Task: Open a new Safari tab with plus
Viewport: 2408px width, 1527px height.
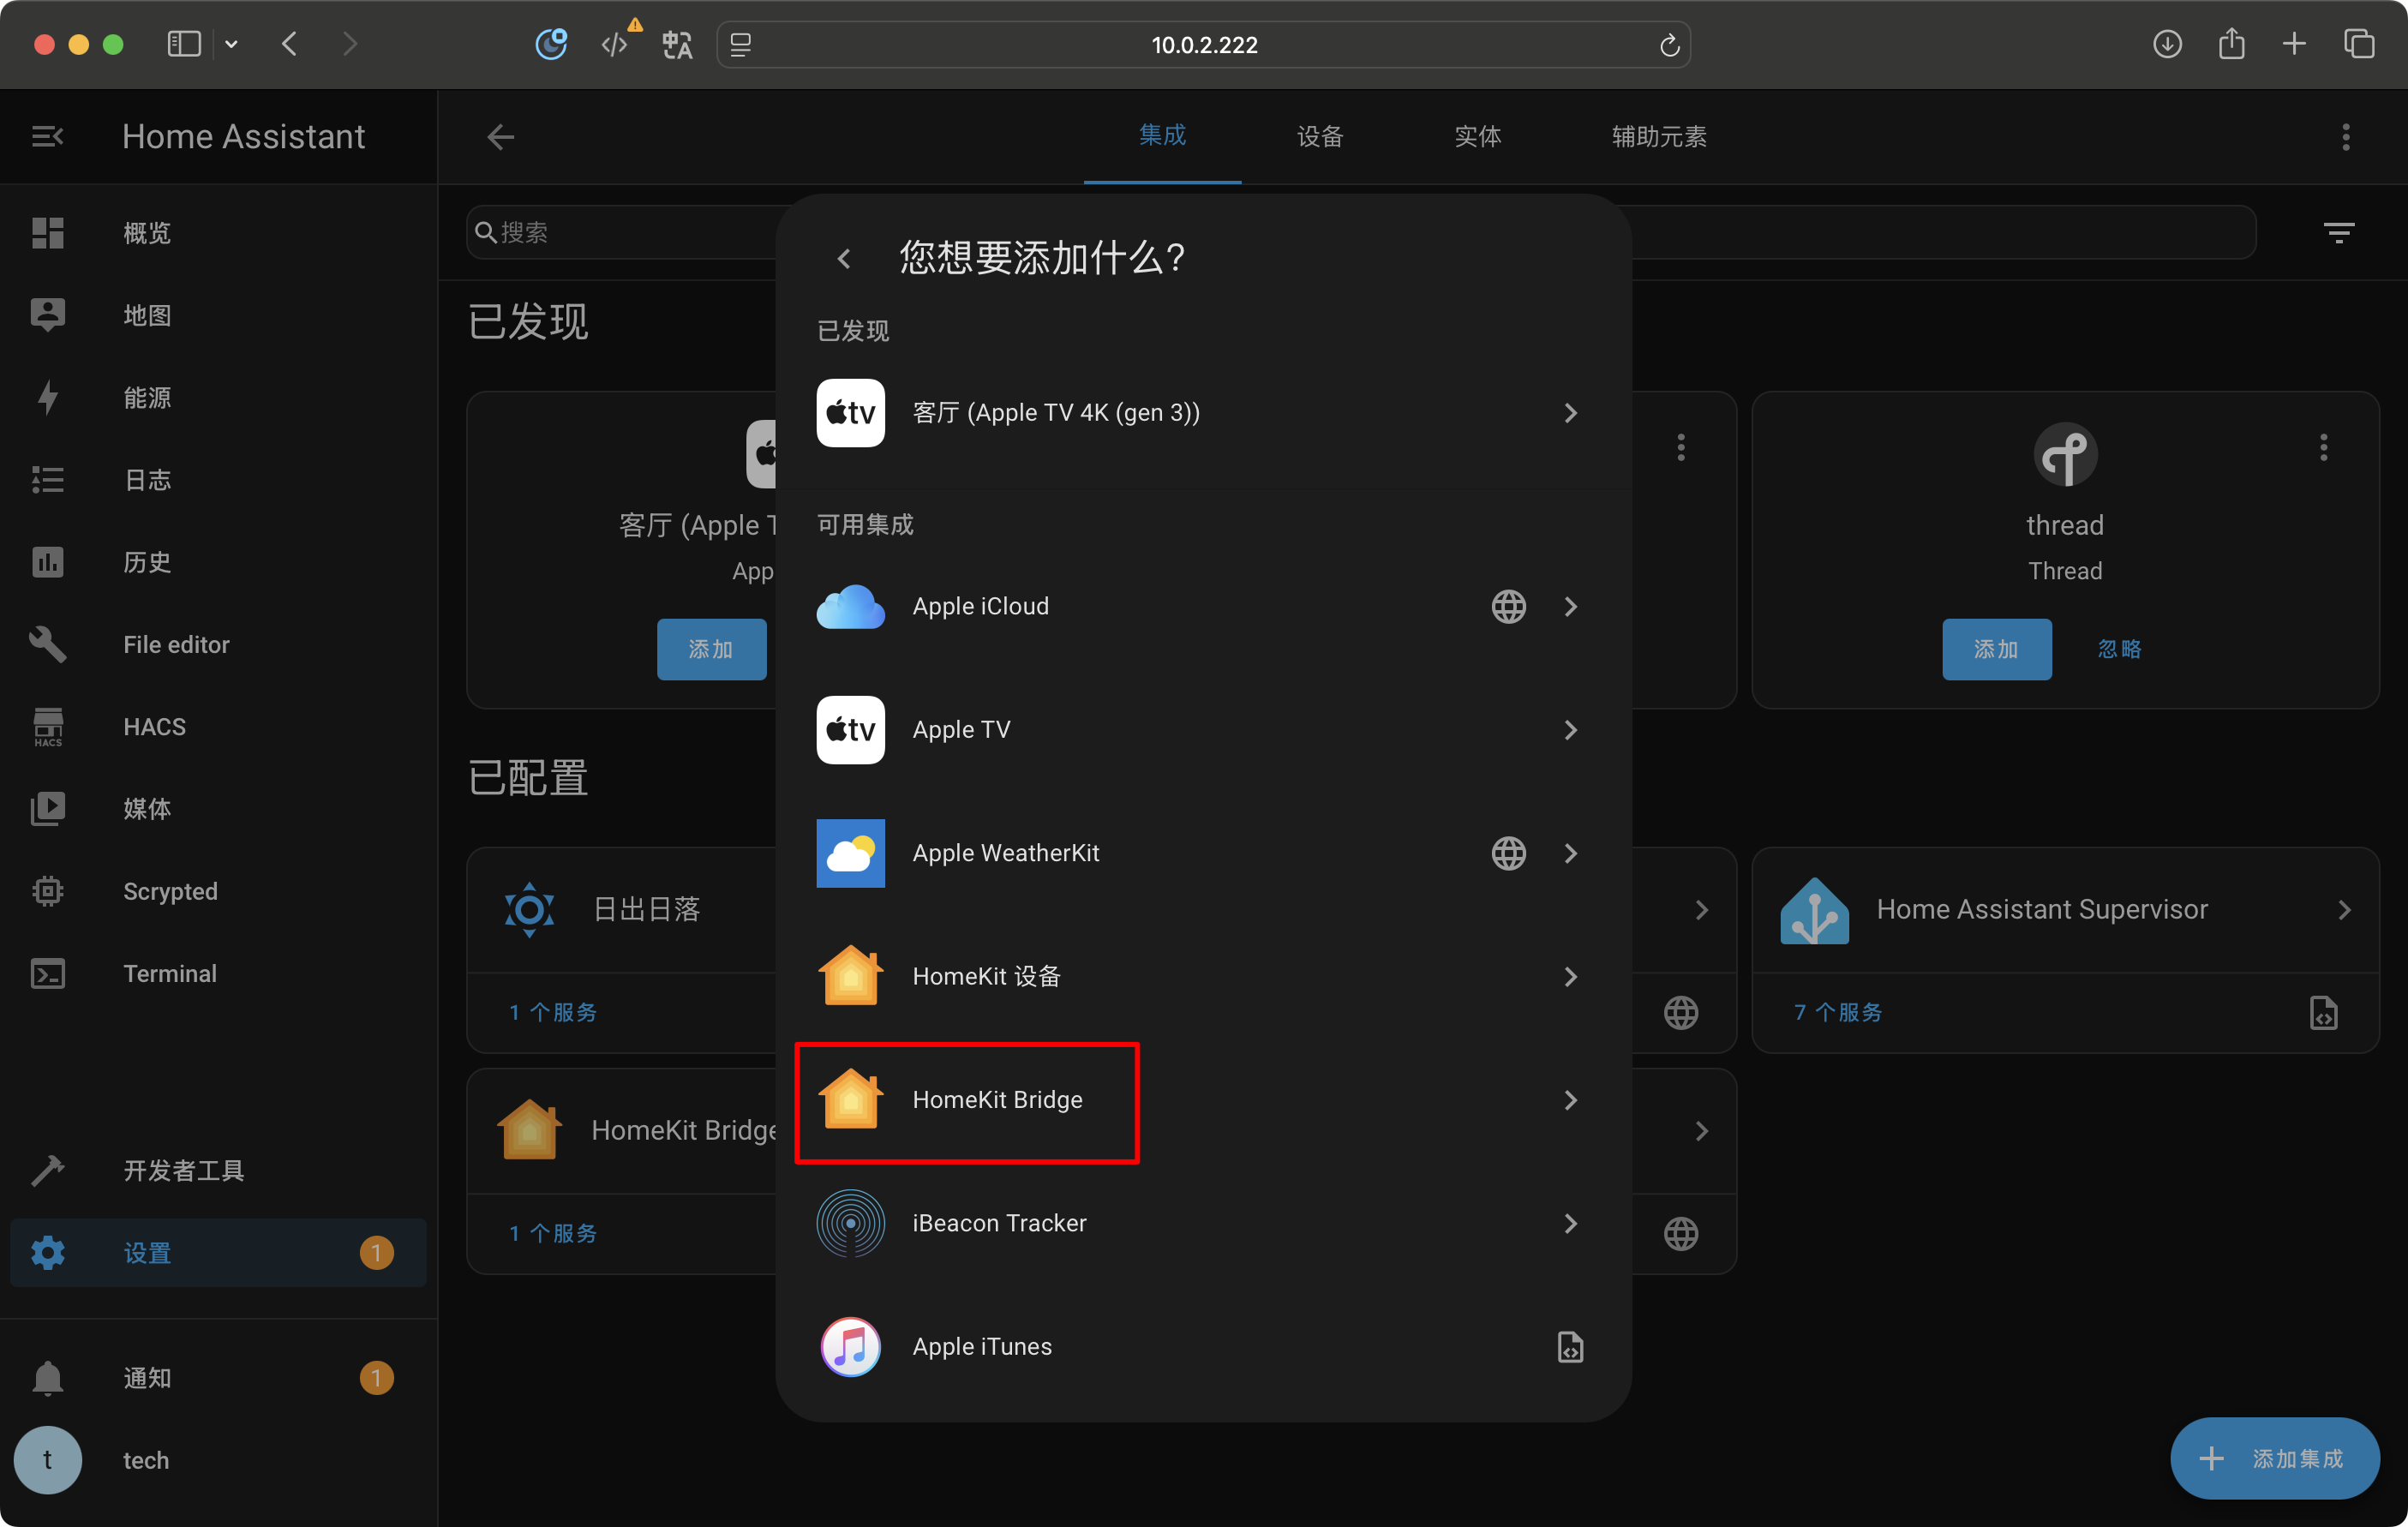Action: (2294, 44)
